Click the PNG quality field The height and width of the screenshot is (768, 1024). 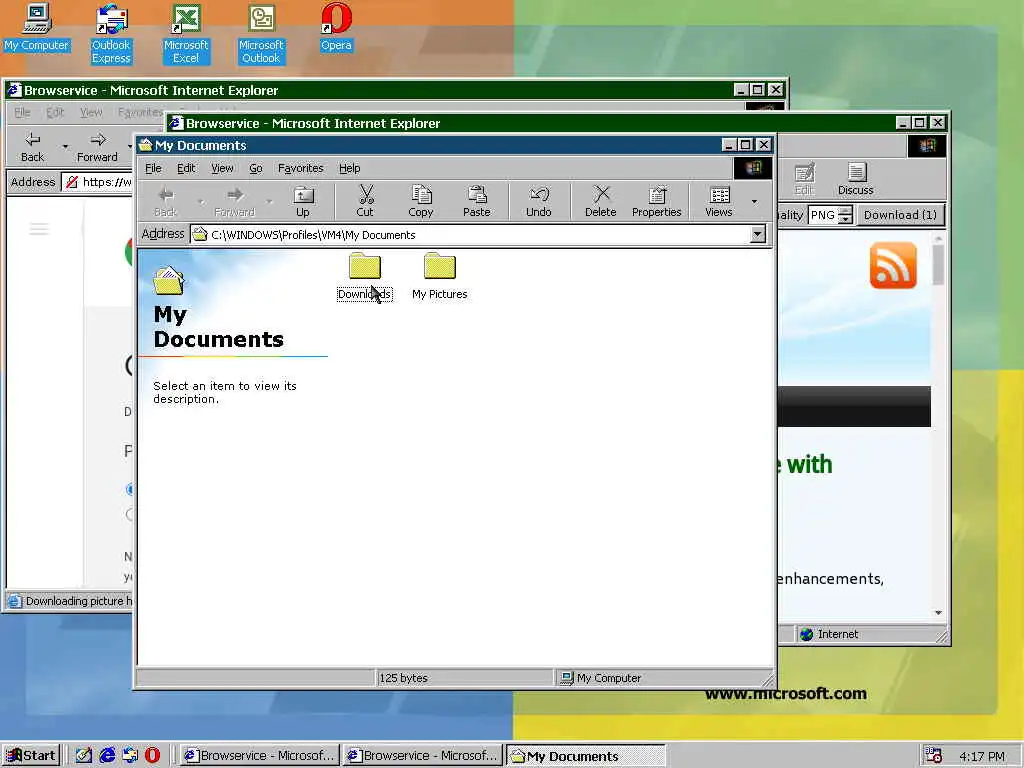pyautogui.click(x=822, y=215)
